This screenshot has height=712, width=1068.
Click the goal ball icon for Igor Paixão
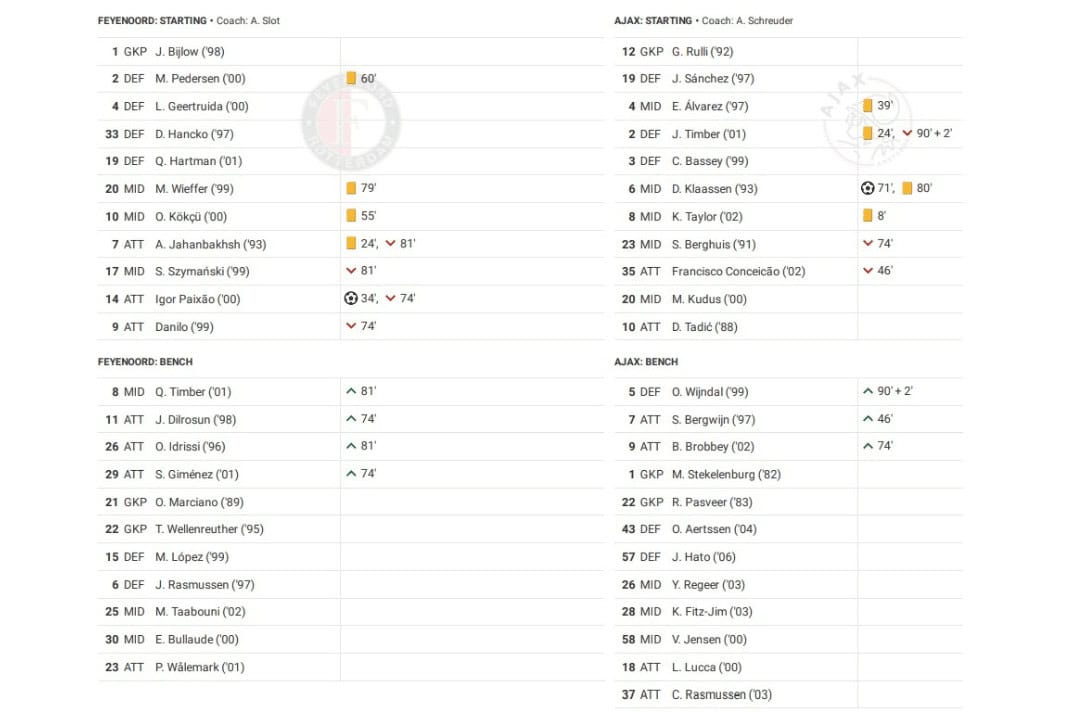click(x=350, y=298)
